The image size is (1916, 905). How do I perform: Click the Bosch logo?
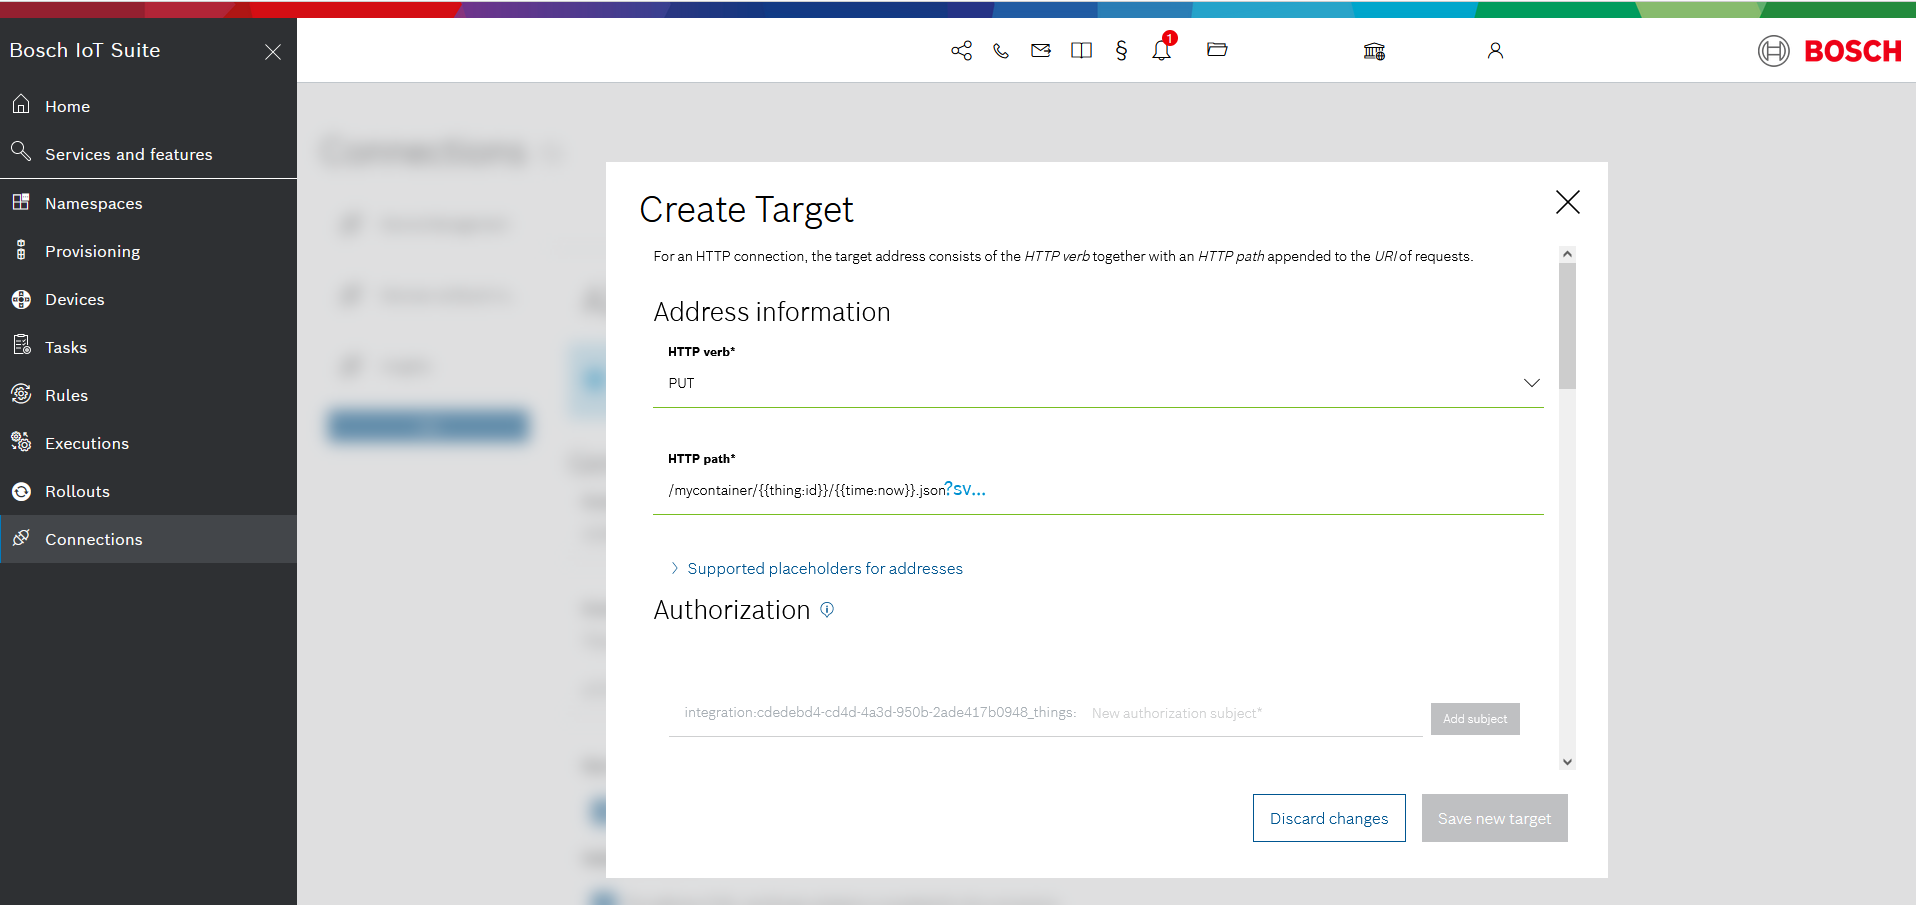1830,51
